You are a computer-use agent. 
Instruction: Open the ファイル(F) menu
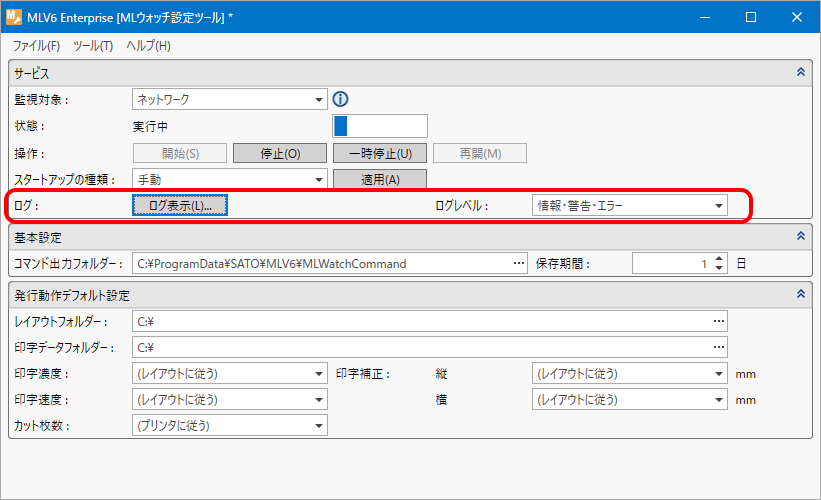(36, 46)
